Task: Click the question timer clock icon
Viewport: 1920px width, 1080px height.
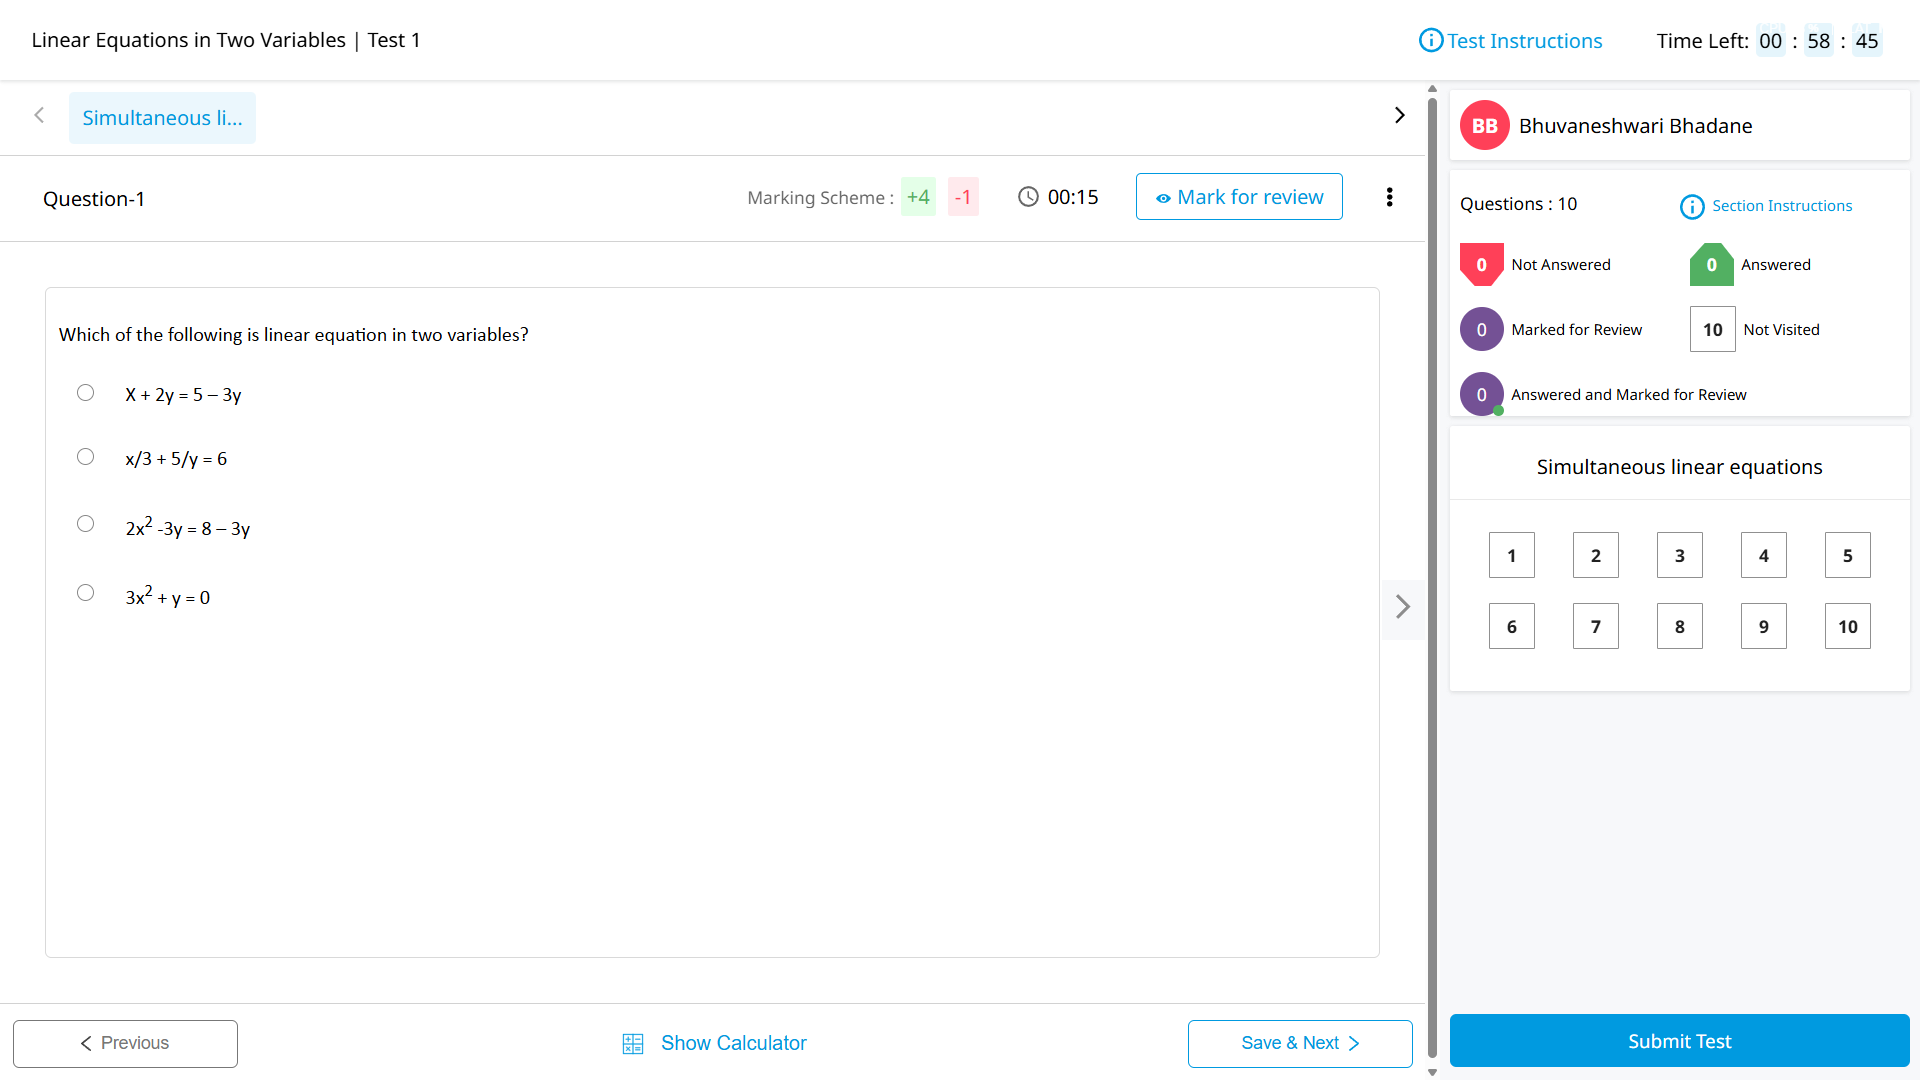Action: pyautogui.click(x=1028, y=197)
